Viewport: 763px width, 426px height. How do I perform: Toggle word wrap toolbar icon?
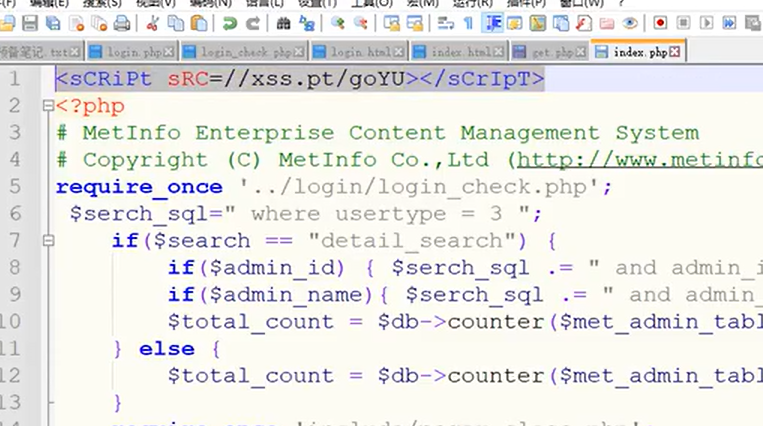pyautogui.click(x=445, y=23)
